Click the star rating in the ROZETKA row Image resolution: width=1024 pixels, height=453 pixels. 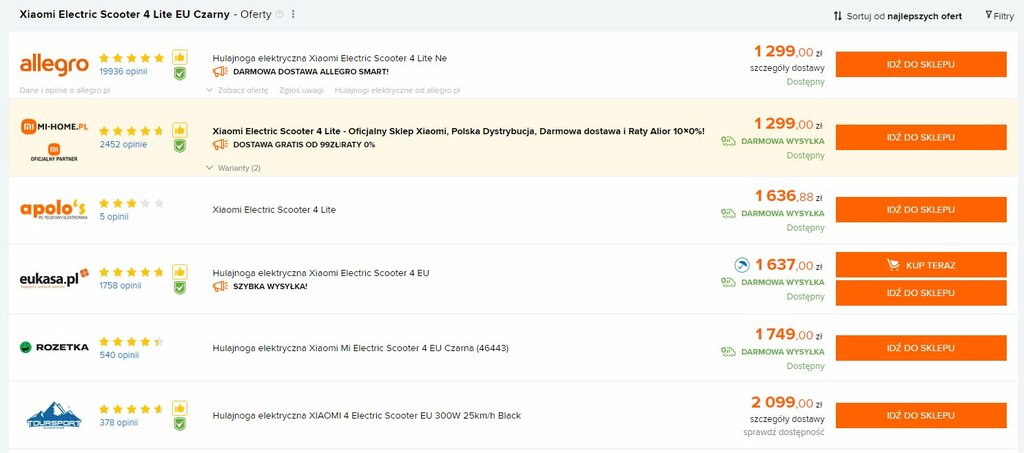[131, 341]
